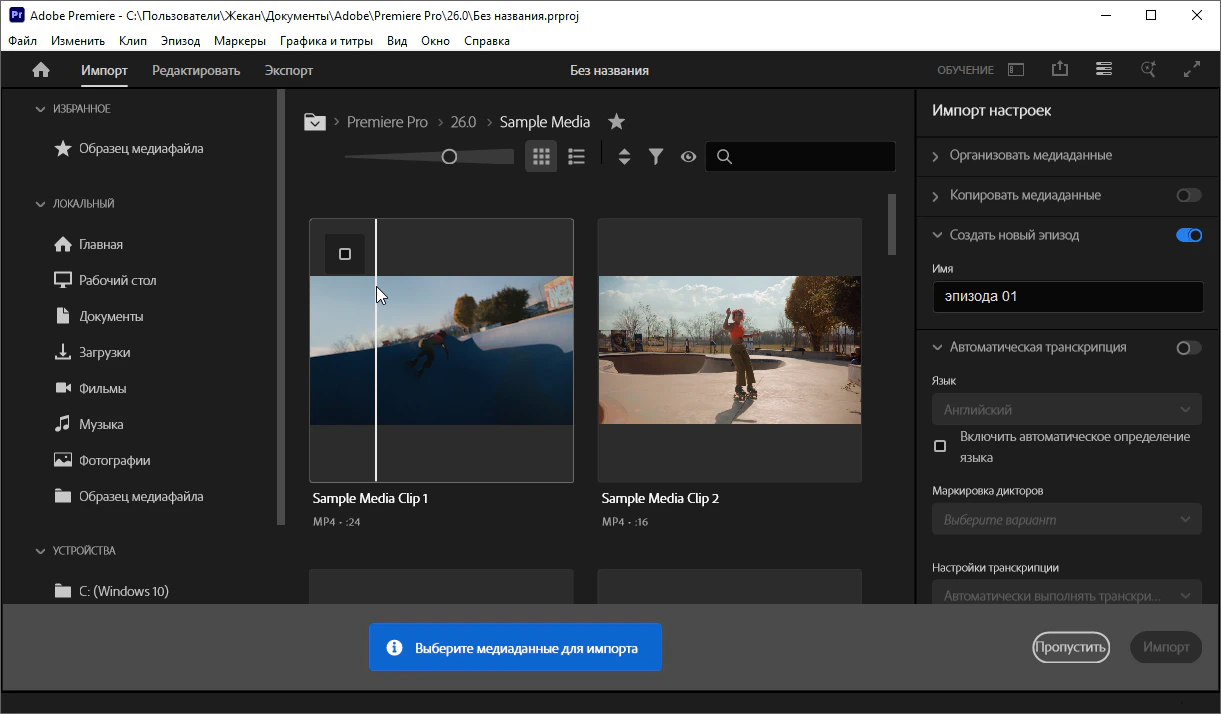Collapse the ЛОКАЛЬНЫЙ sidebar section

click(41, 204)
